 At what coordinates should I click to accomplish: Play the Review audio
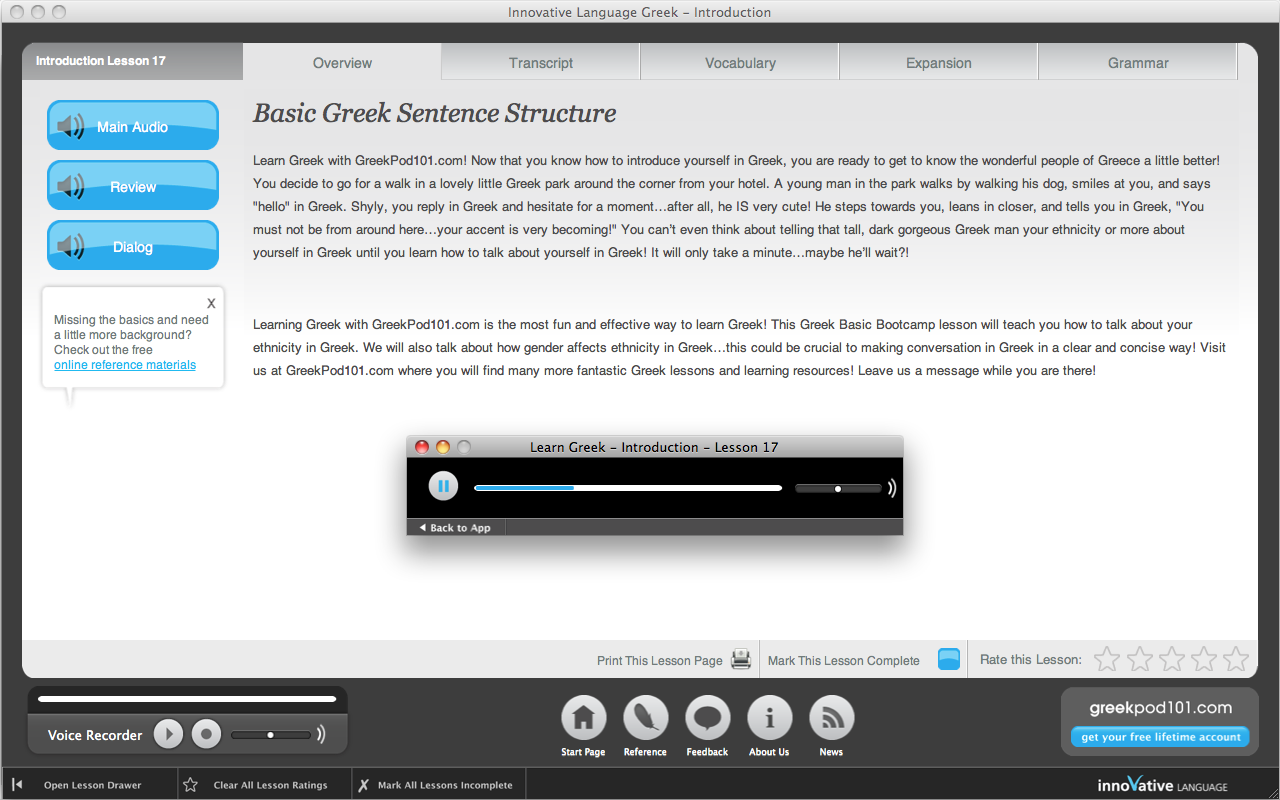133,186
